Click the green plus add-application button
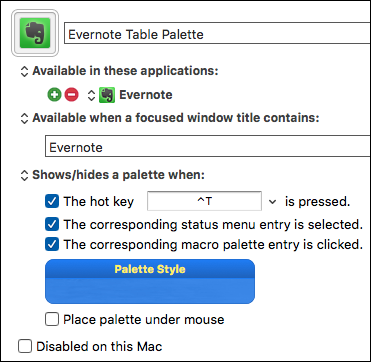Image resolution: width=371 pixels, height=362 pixels. pos(54,95)
